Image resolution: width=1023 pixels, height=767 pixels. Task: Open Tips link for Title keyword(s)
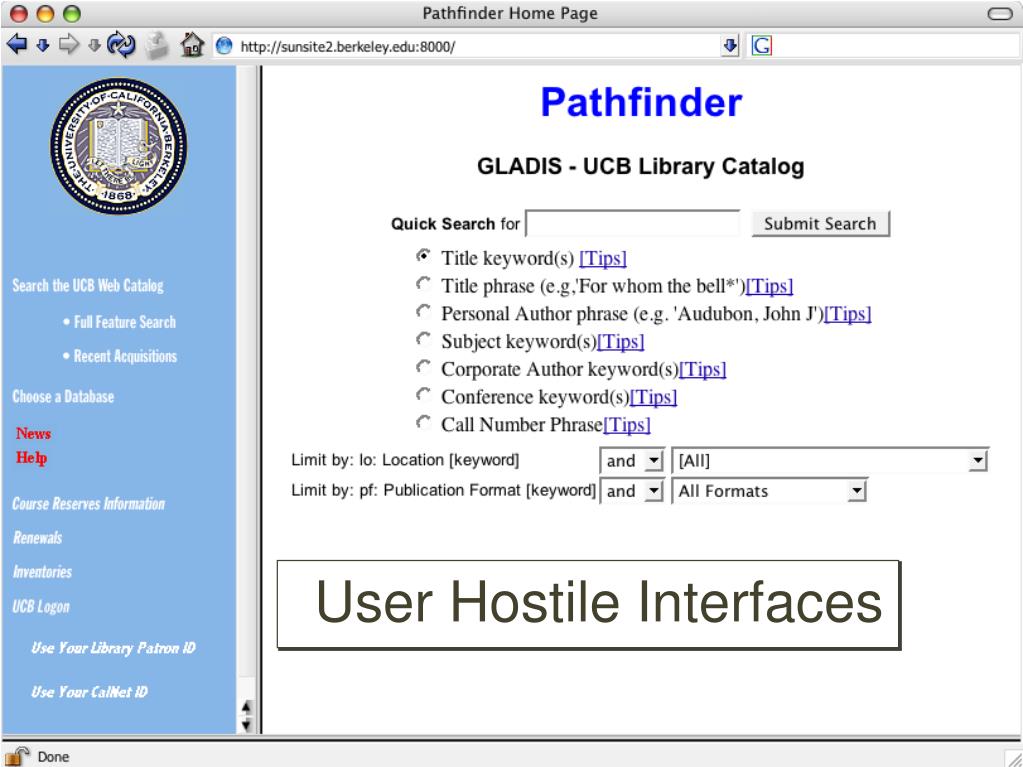pyautogui.click(x=603, y=258)
